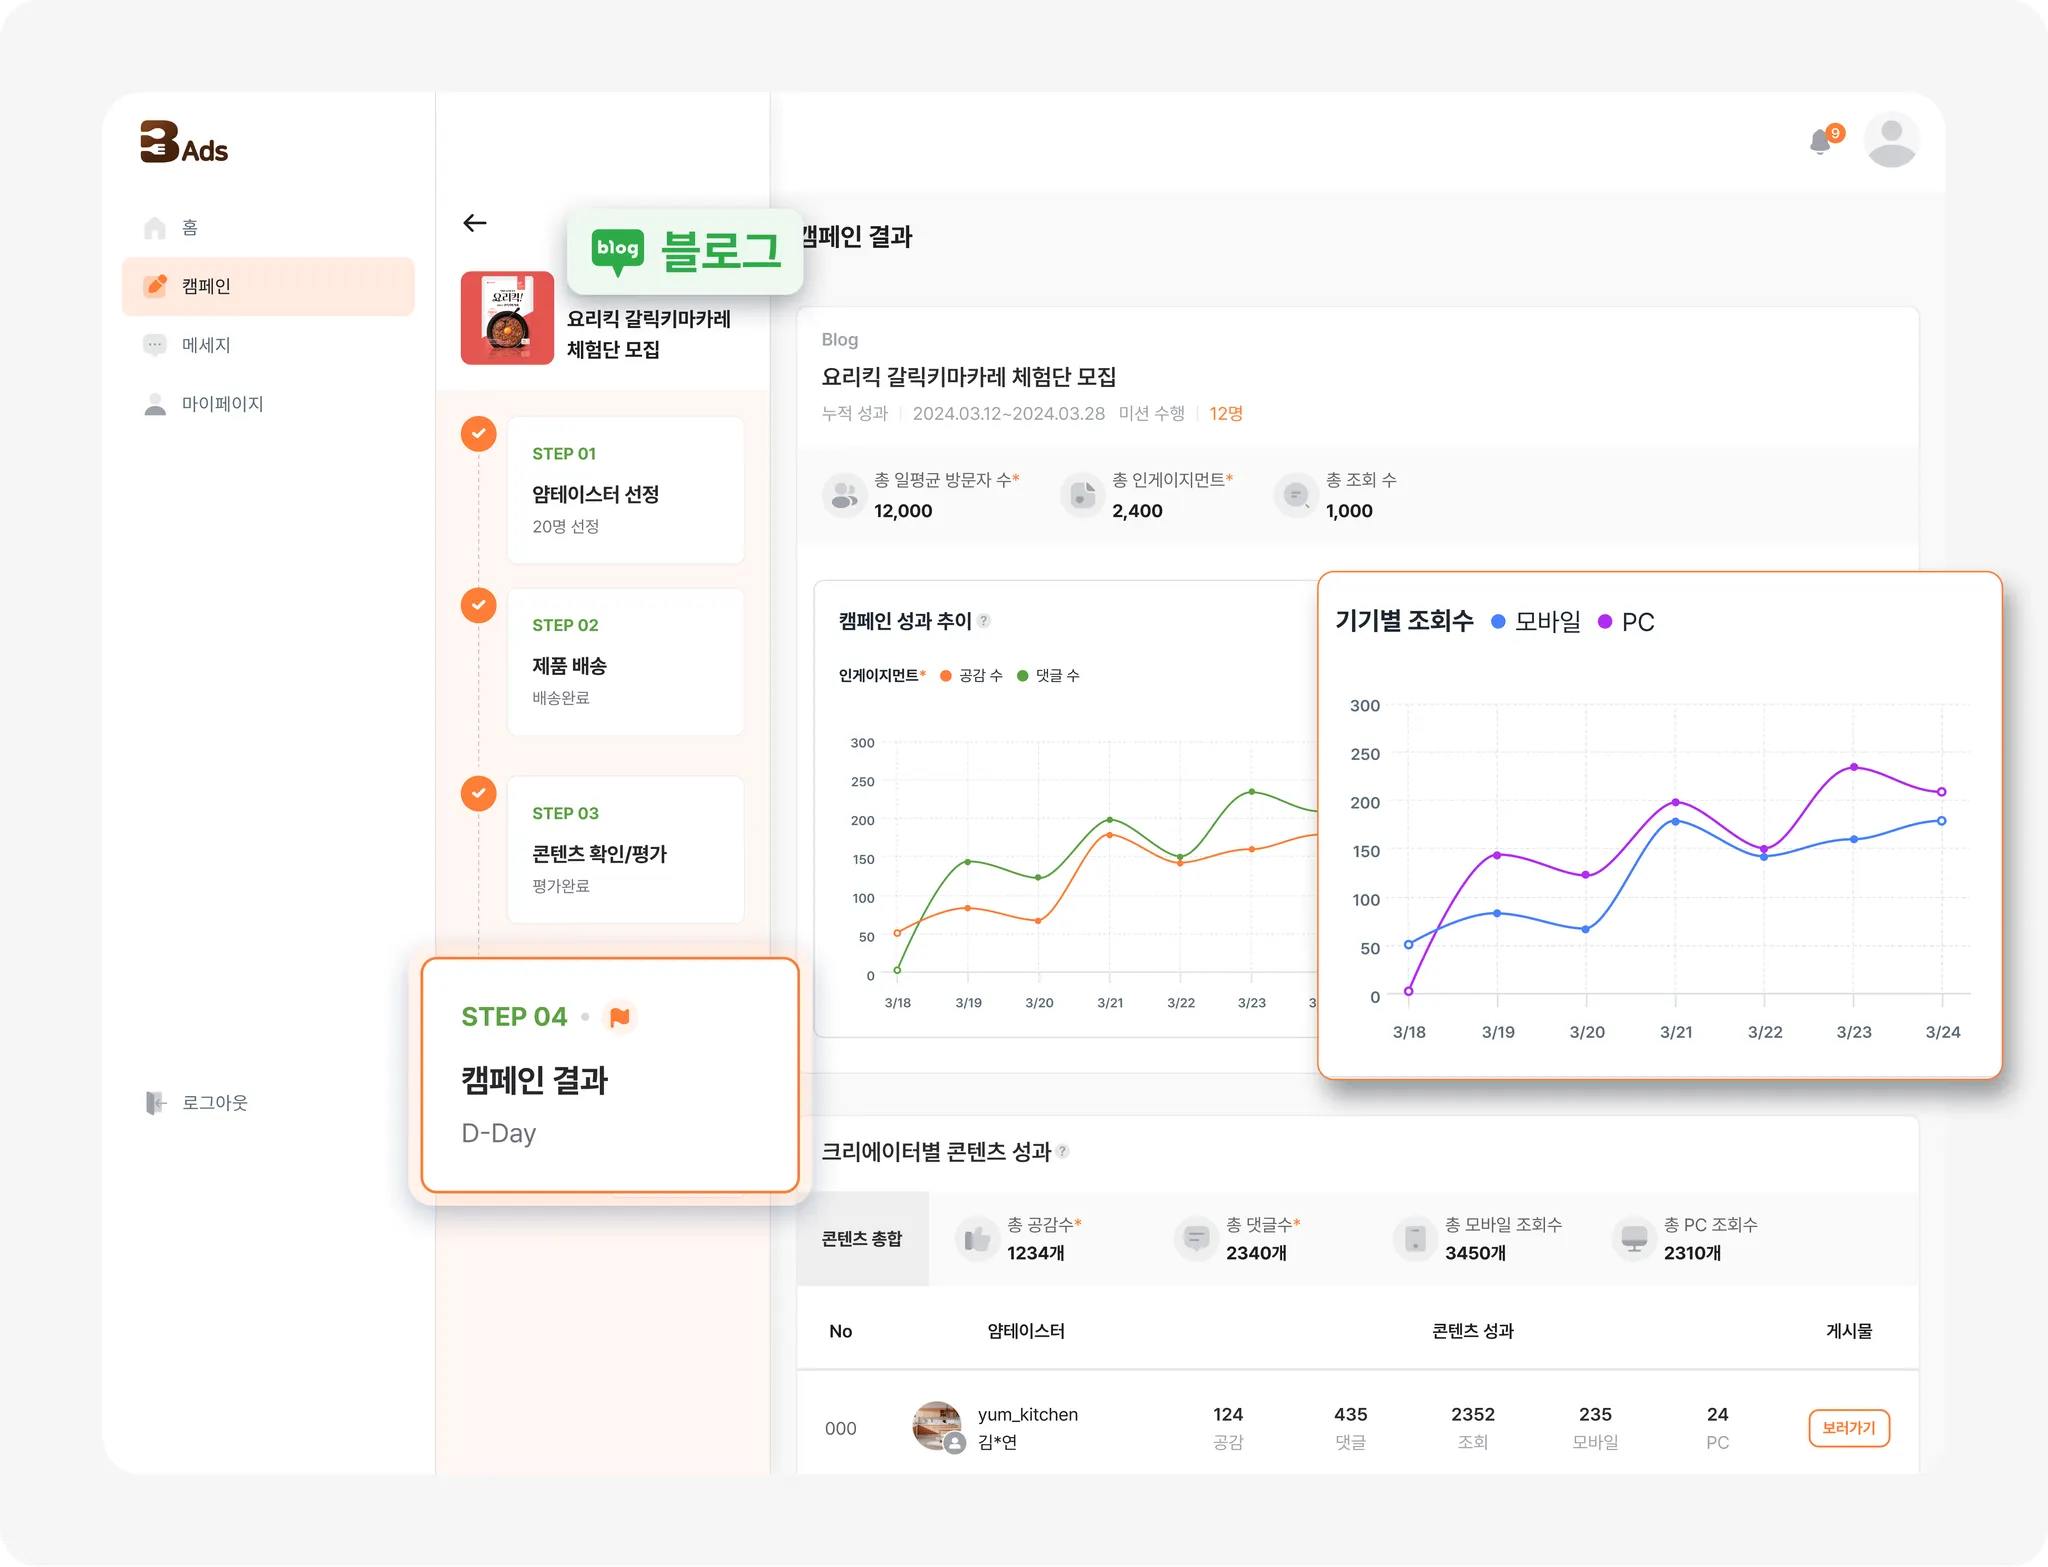Click the 3Ads logo

tap(184, 143)
